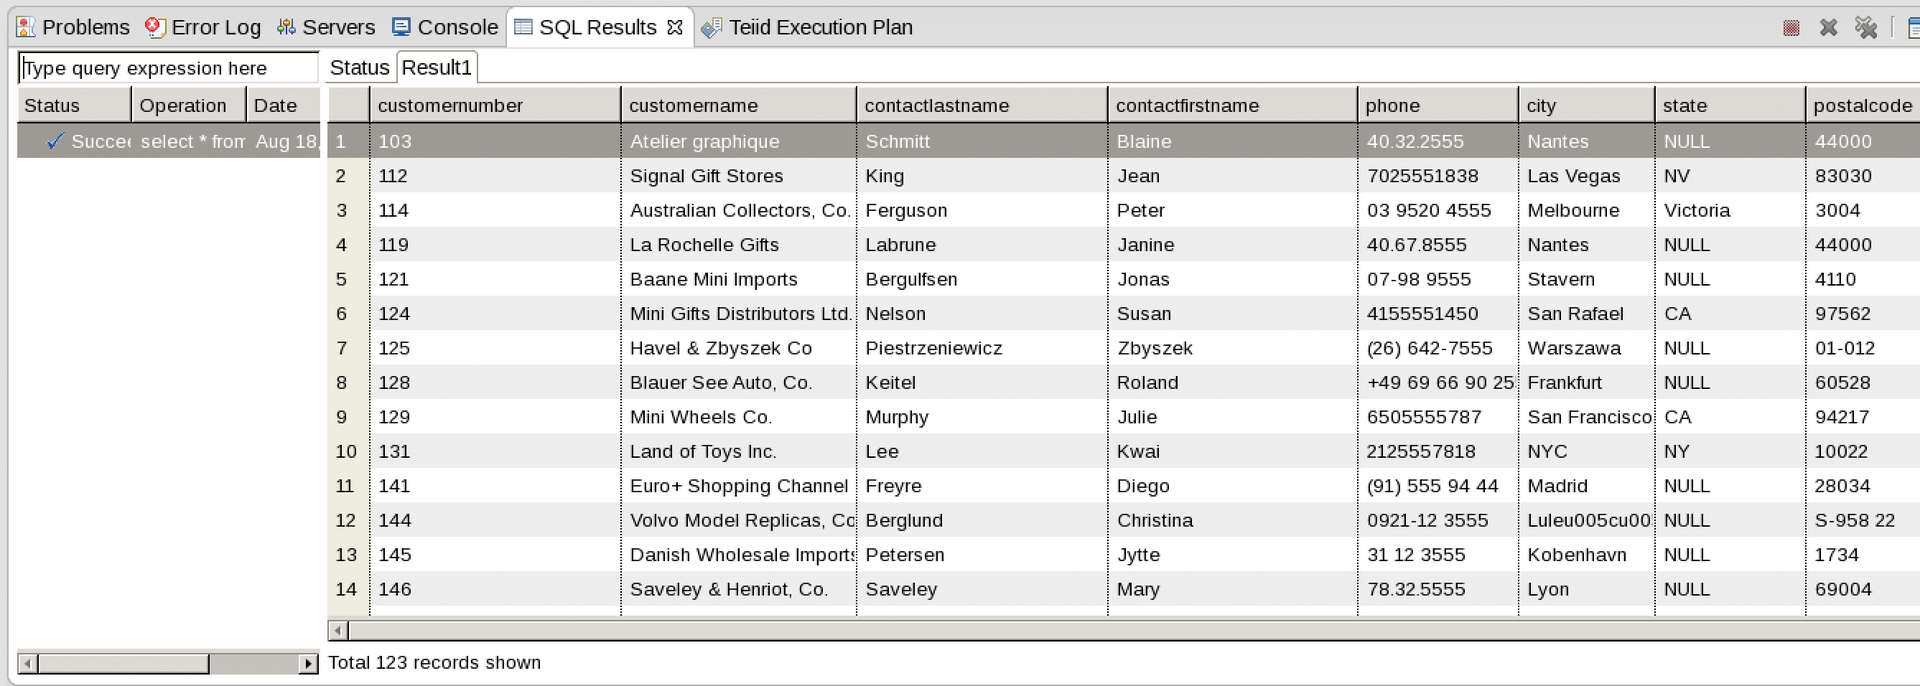Image resolution: width=1920 pixels, height=686 pixels.
Task: Close all results using double-X toolbar icon
Action: pos(1867,27)
